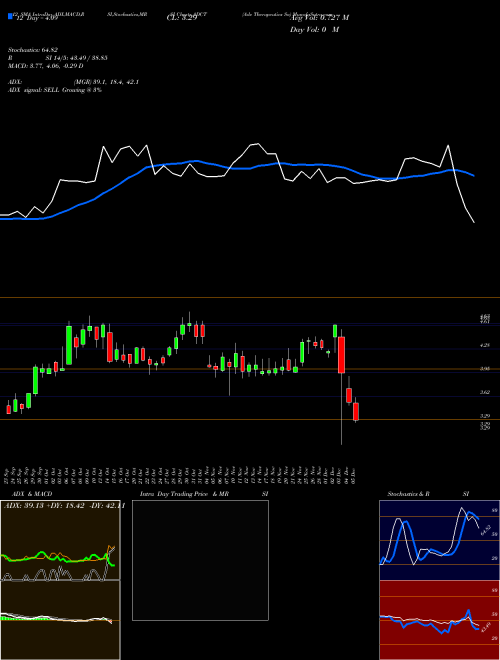Select the 'ADX: 39.13 +DY: 18.42 -DY: 42.11' header
Image resolution: width=500 pixels, height=660 pixels.
(64, 506)
